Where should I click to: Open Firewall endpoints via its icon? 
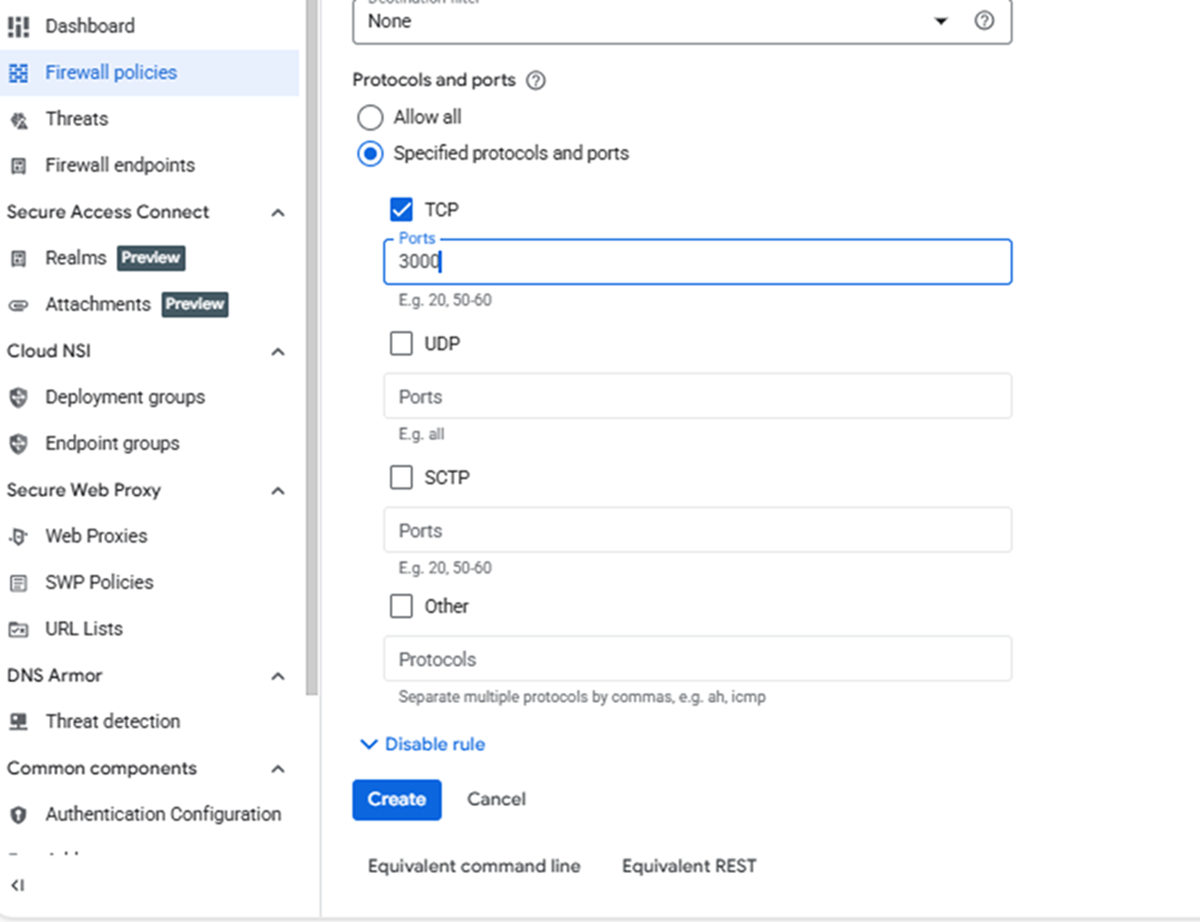[x=18, y=164]
